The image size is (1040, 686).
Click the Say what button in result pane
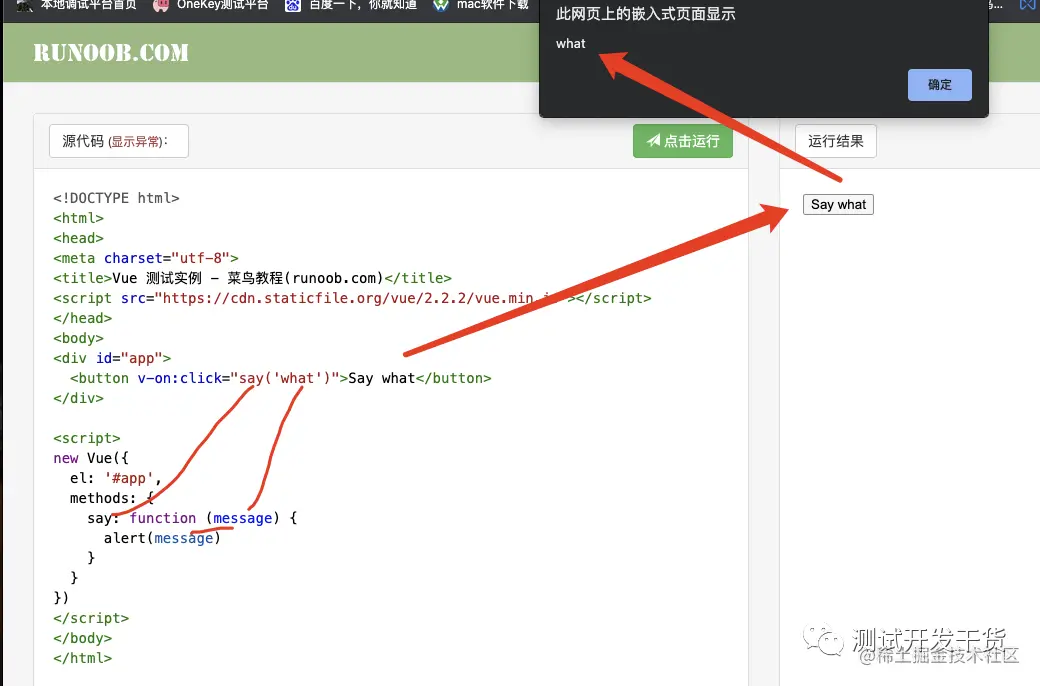tap(838, 204)
